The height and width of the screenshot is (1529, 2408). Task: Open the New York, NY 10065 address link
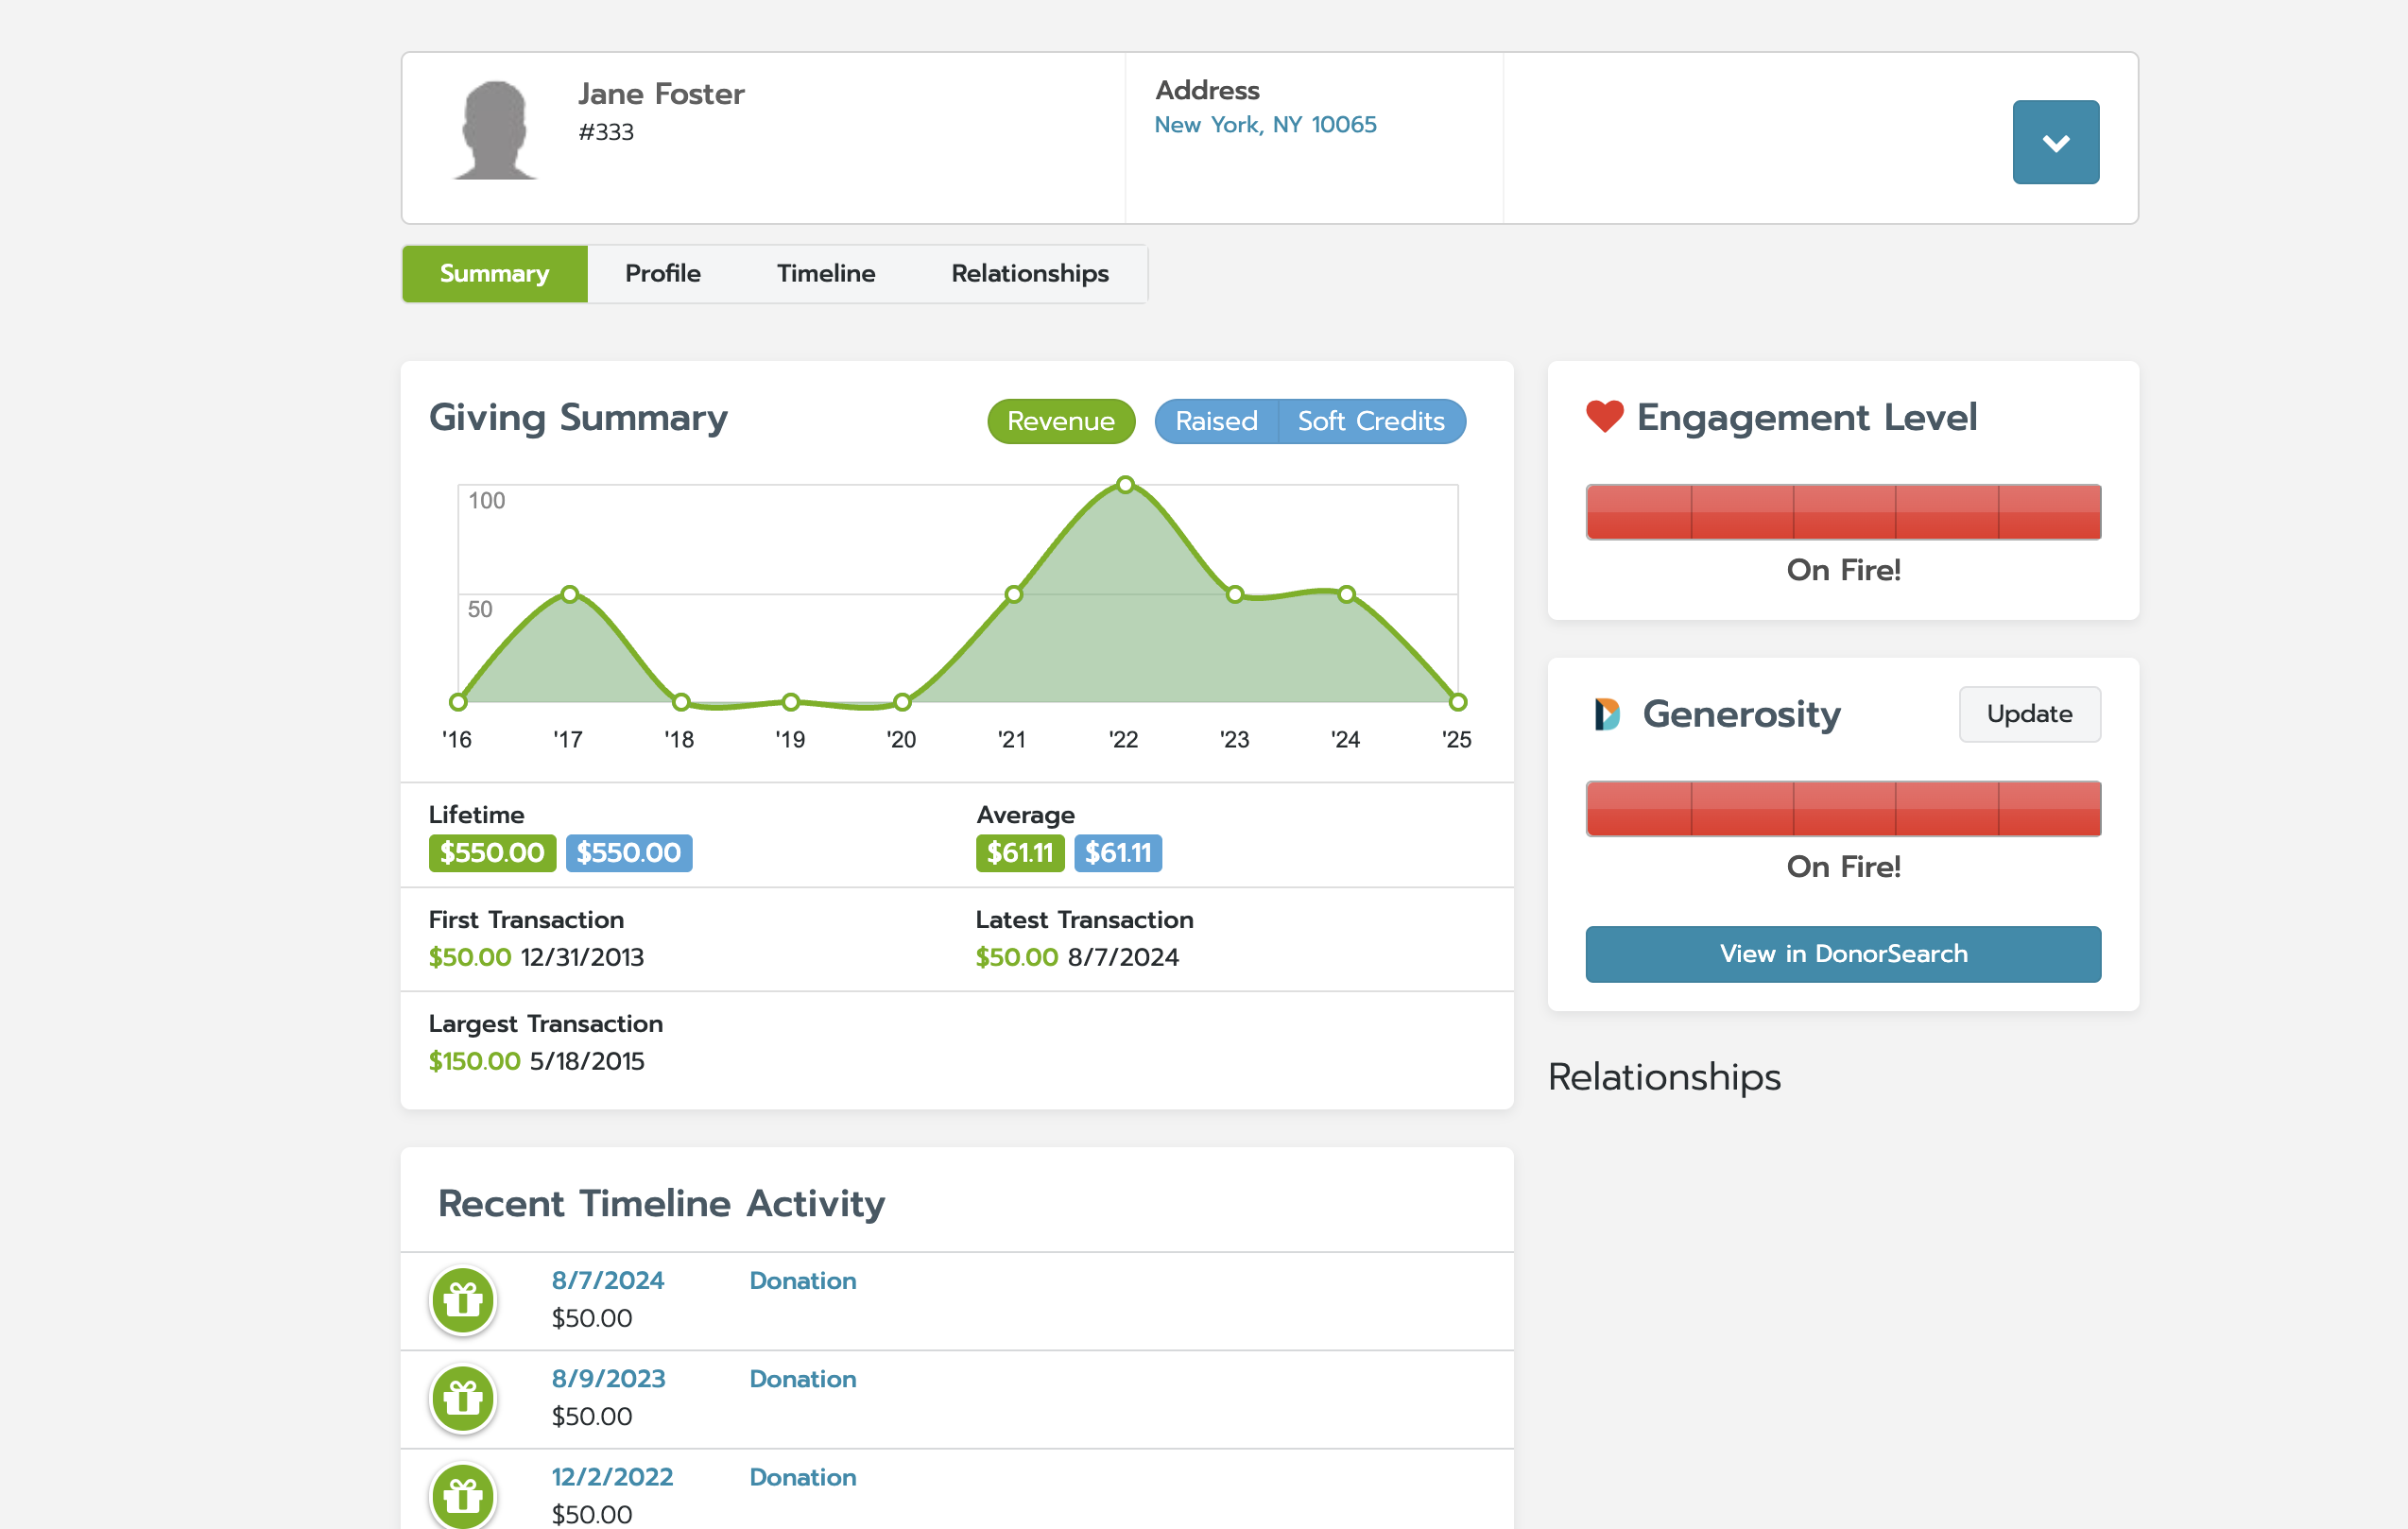(1265, 124)
